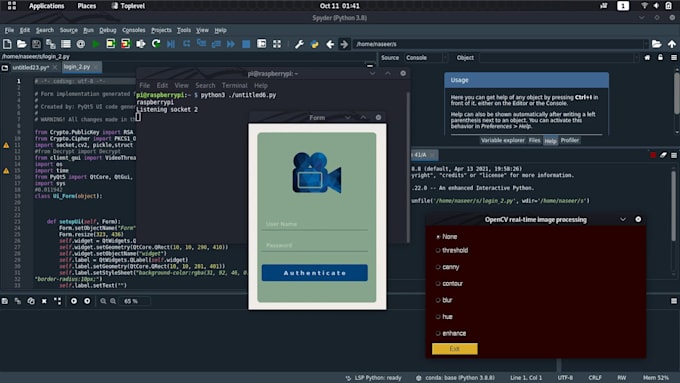Viewport: 680px width, 383px height.
Task: Run current cell toolbar icon
Action: (111, 44)
